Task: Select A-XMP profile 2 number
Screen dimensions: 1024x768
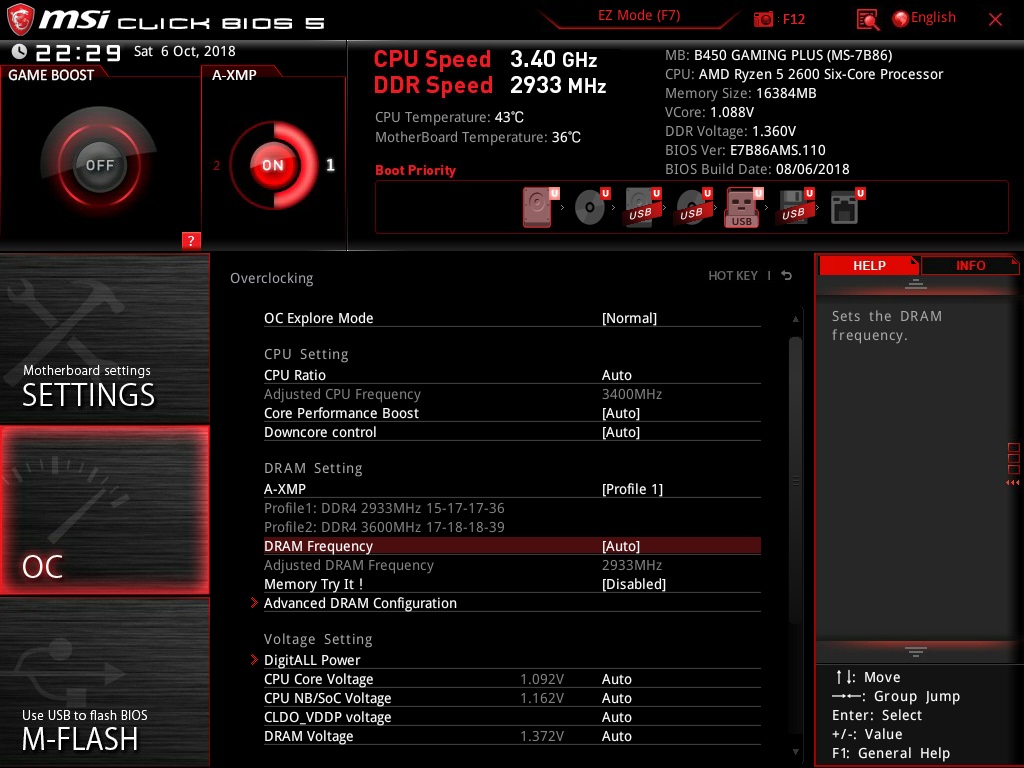Action: coord(216,165)
